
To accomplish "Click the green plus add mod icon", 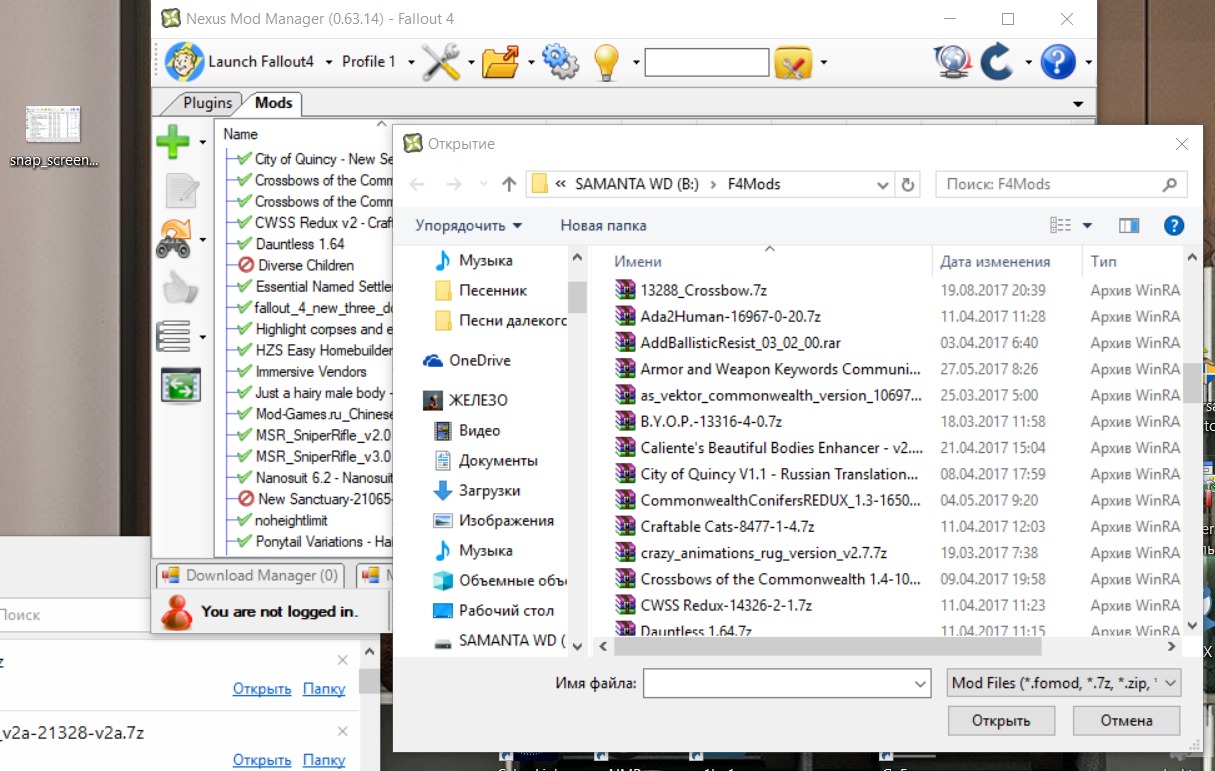I will pos(173,142).
